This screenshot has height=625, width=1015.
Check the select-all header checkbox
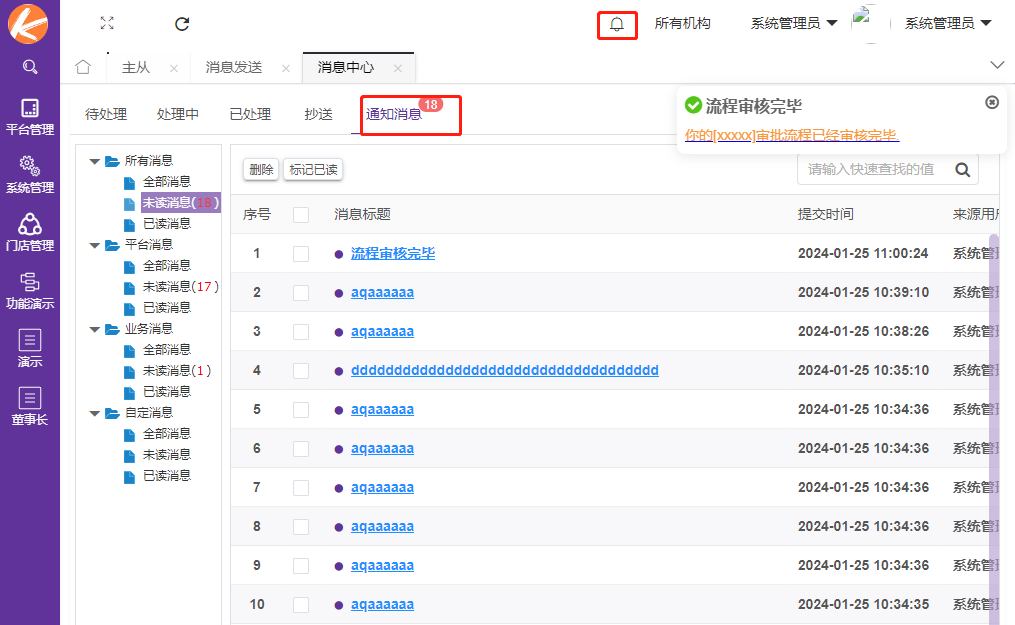(x=301, y=214)
